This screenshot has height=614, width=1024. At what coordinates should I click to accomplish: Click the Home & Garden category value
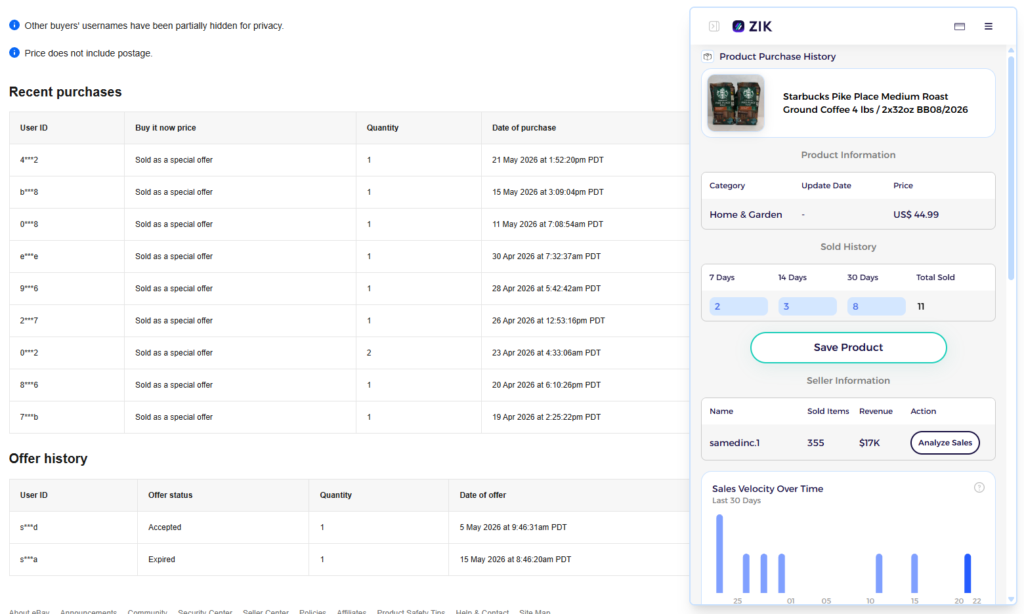coord(745,214)
